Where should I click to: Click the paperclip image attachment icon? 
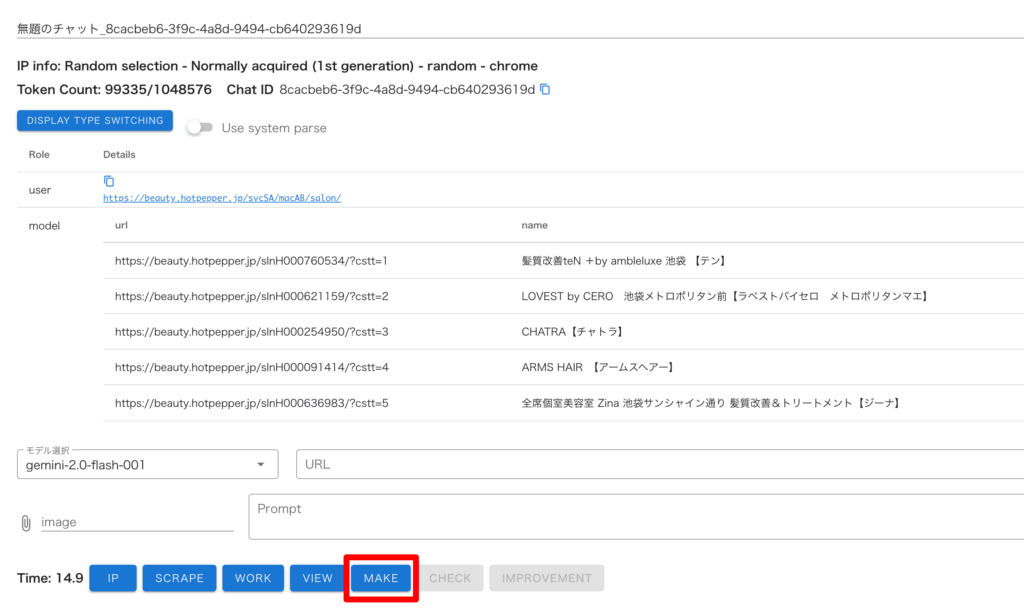click(26, 523)
